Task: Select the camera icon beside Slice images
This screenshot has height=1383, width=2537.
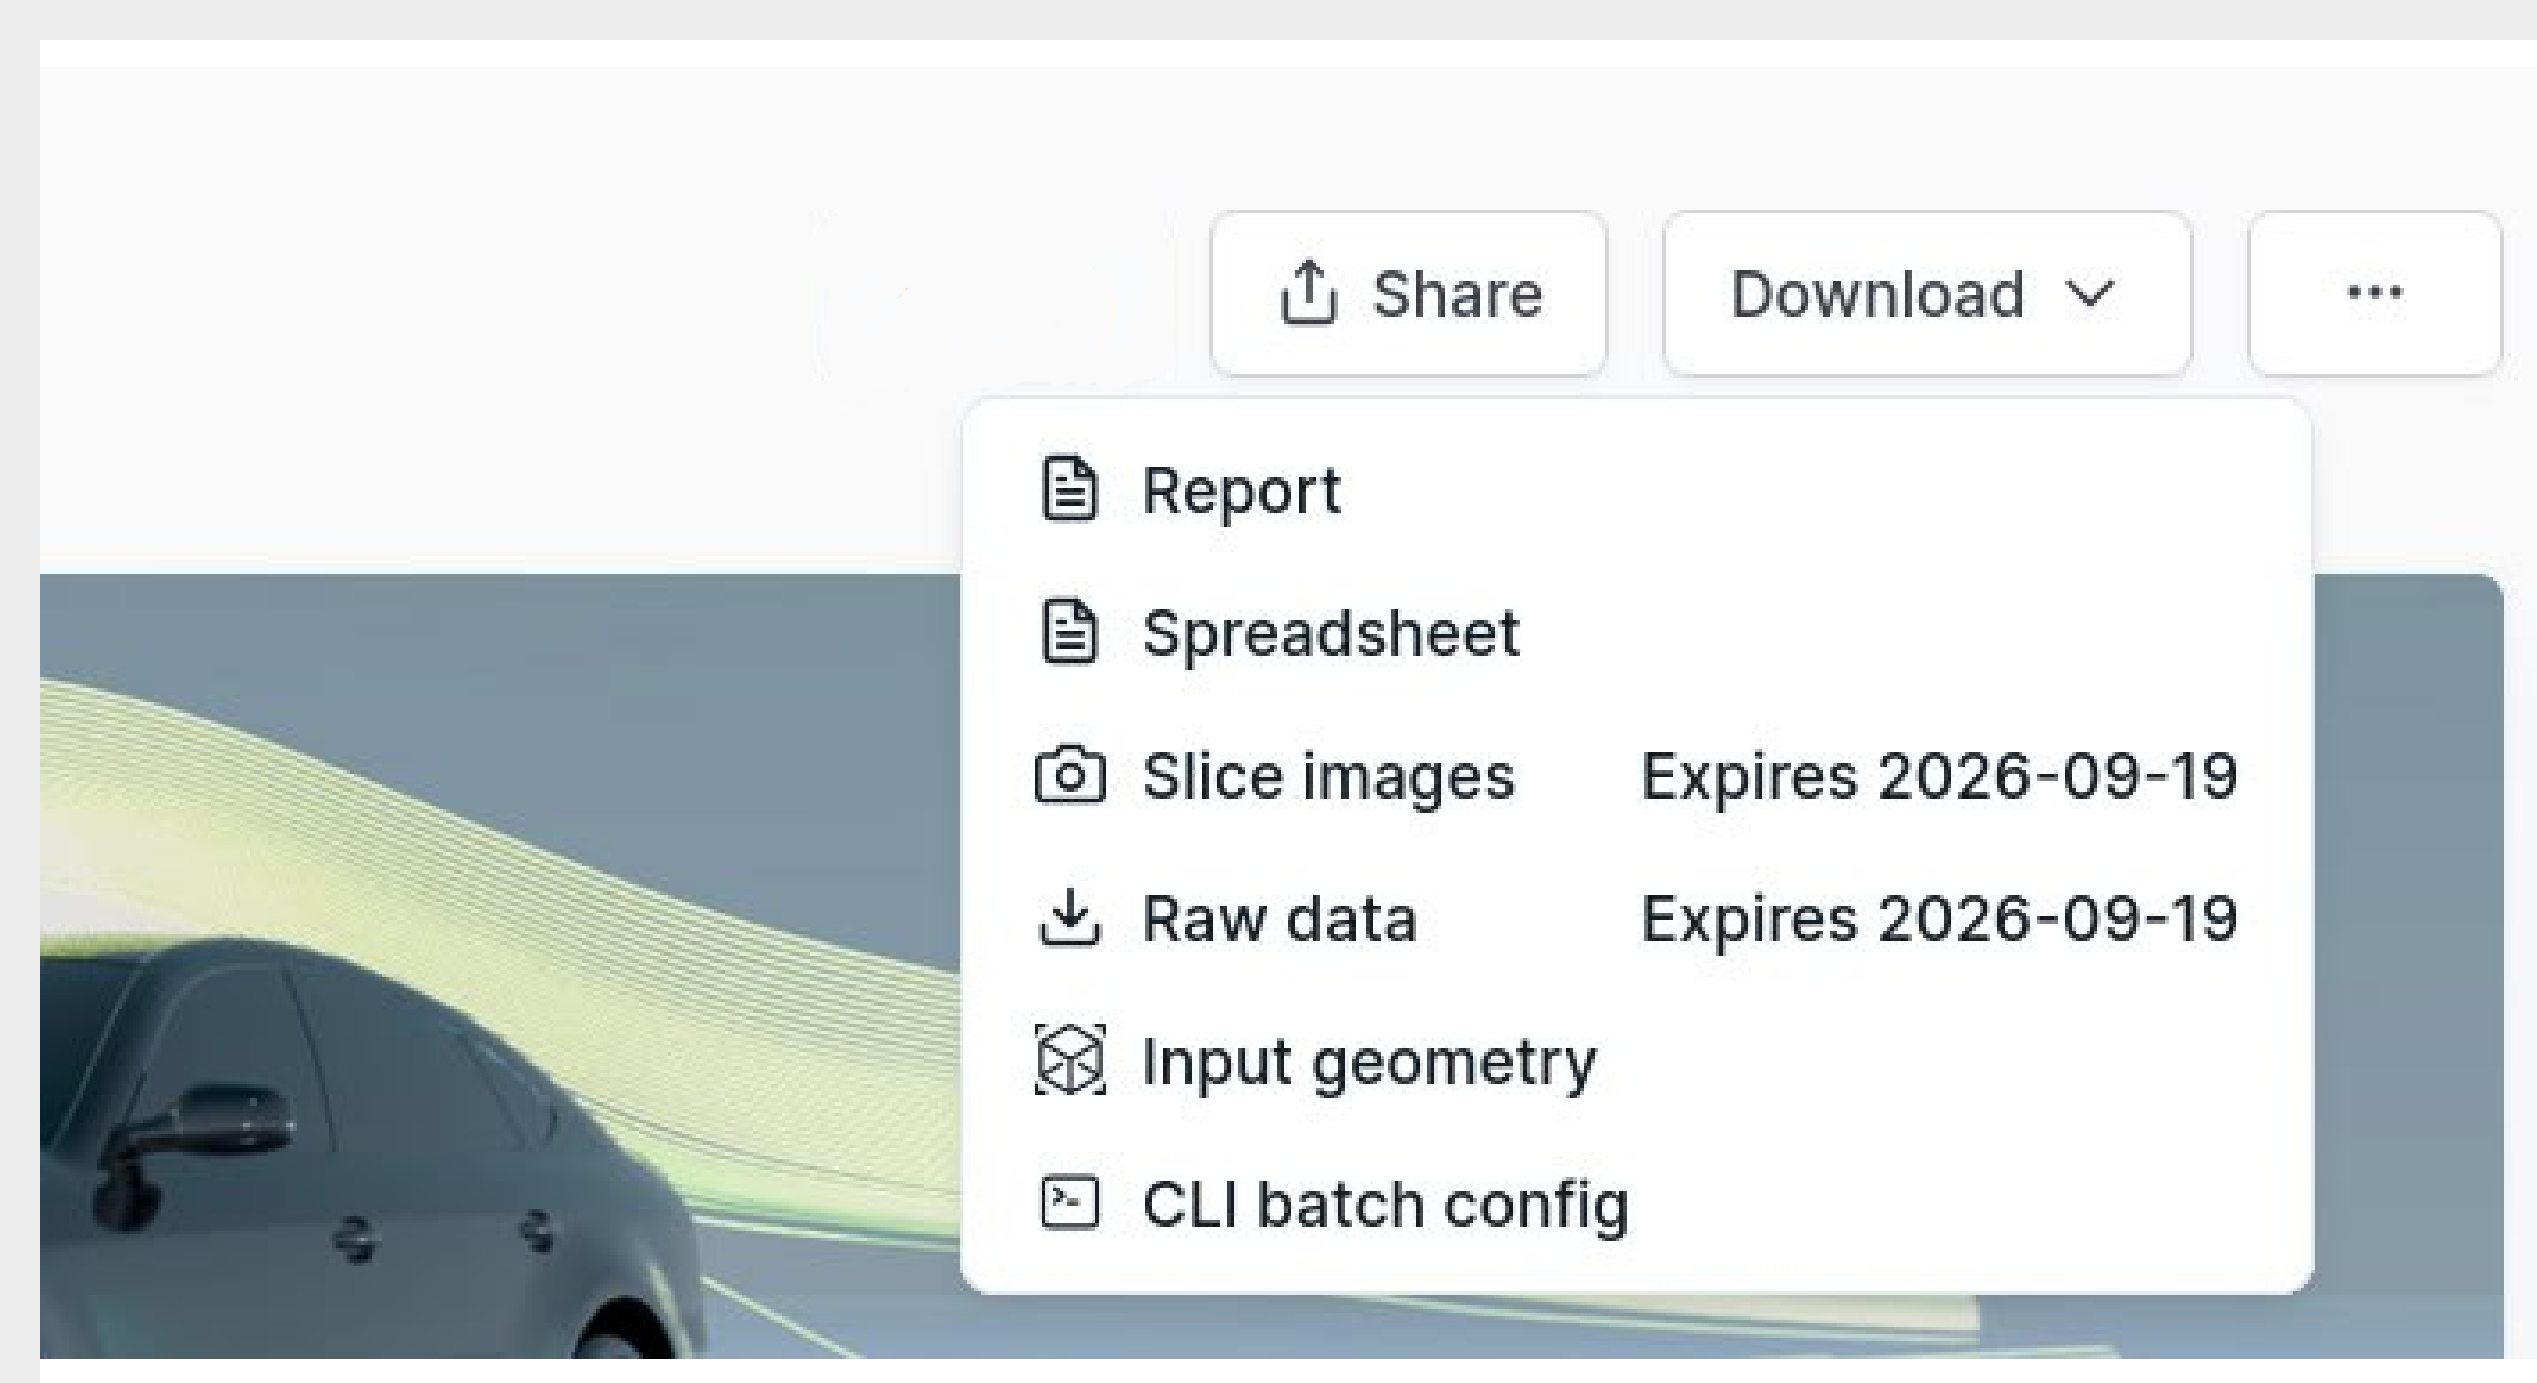Action: coord(1070,776)
